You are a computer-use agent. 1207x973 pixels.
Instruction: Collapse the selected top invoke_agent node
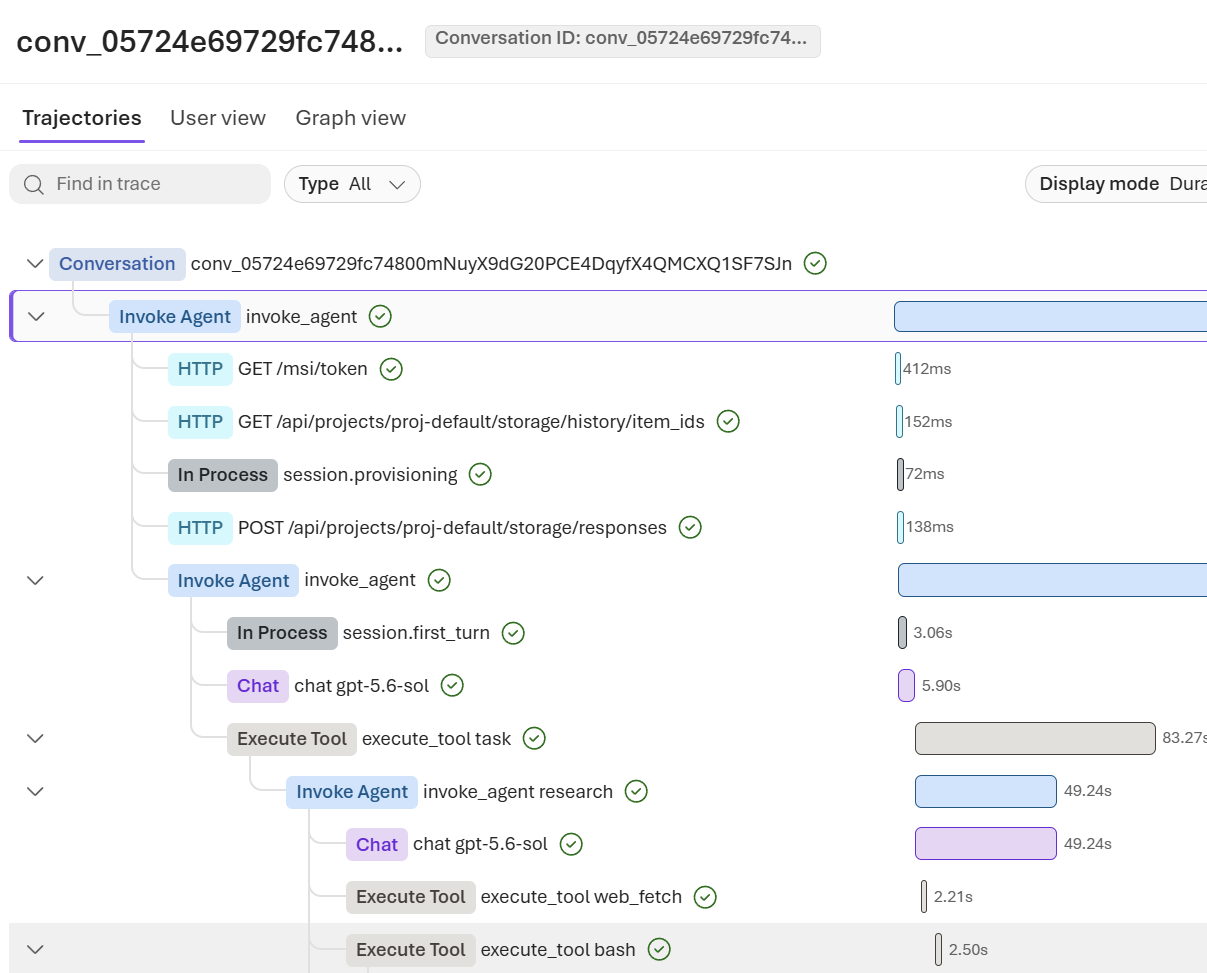(x=36, y=316)
